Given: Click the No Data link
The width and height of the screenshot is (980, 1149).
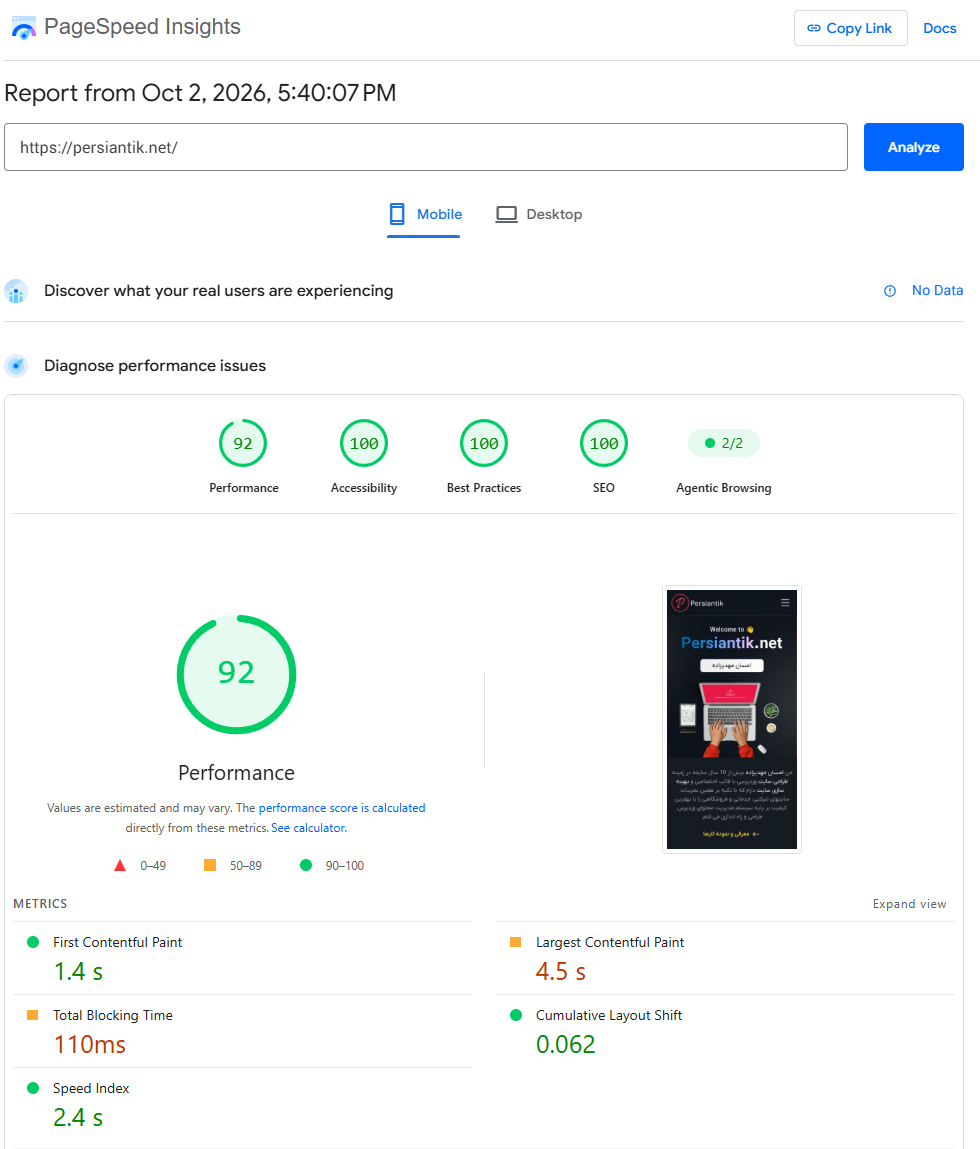Looking at the screenshot, I should coord(937,290).
